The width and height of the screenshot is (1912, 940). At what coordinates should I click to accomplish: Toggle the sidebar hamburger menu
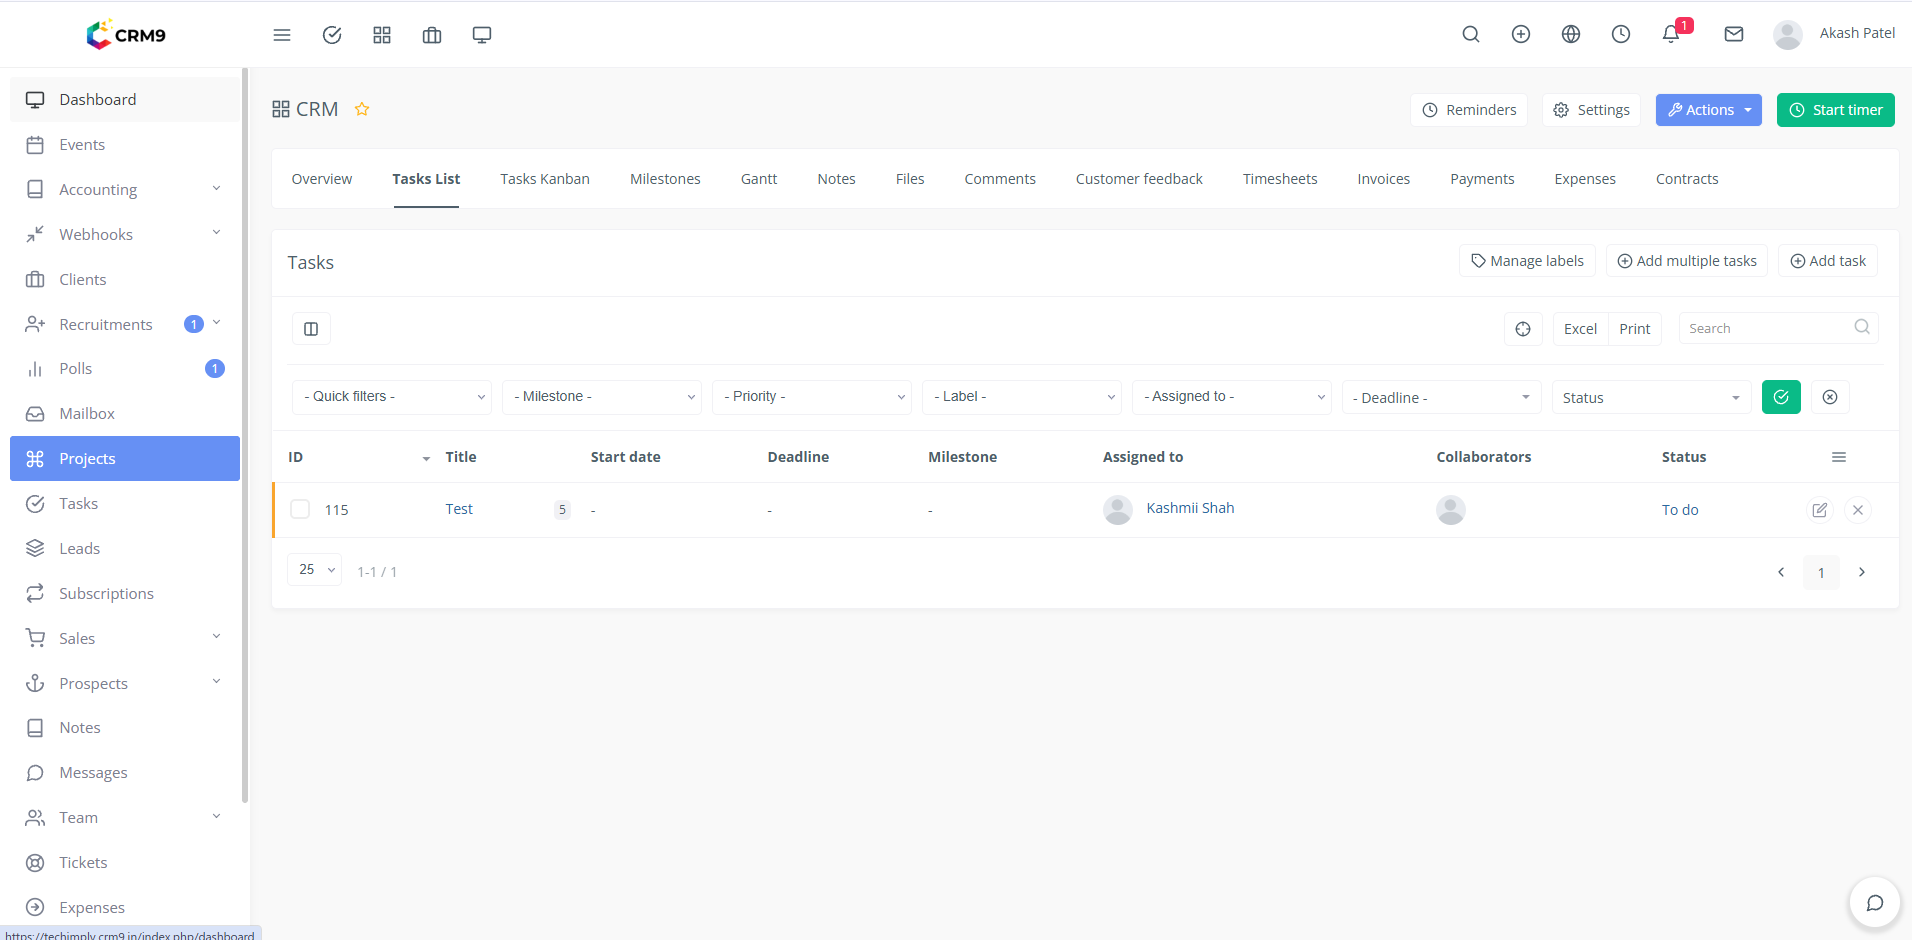pyautogui.click(x=282, y=35)
